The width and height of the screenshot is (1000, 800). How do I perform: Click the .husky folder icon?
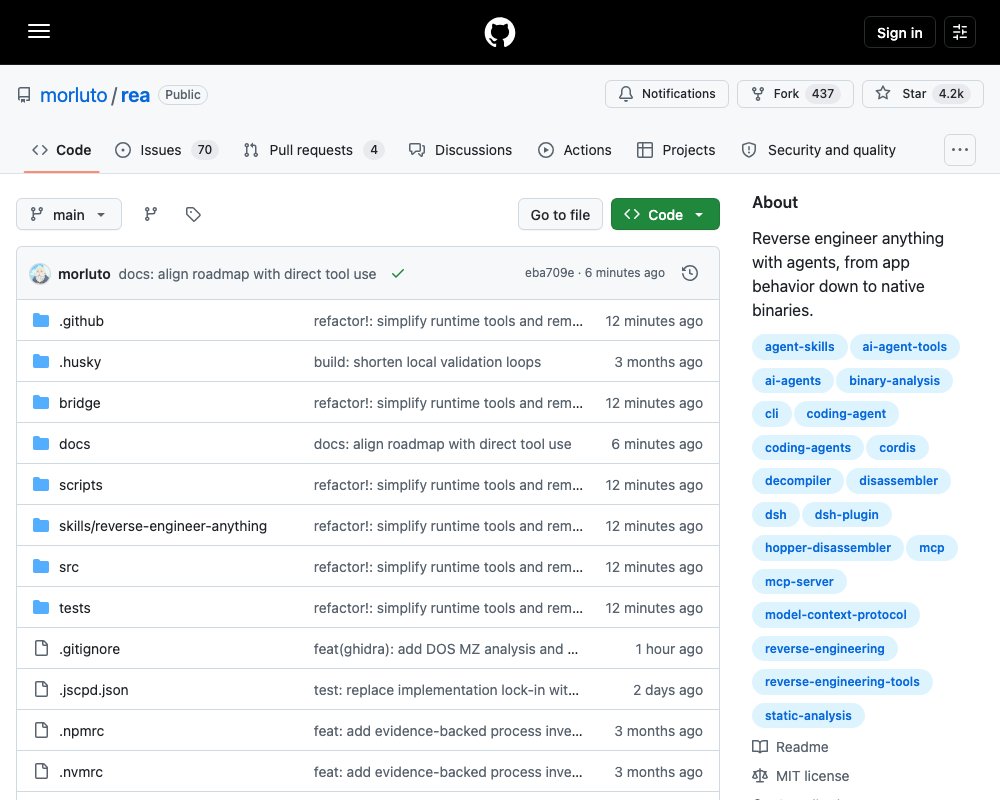tap(41, 361)
